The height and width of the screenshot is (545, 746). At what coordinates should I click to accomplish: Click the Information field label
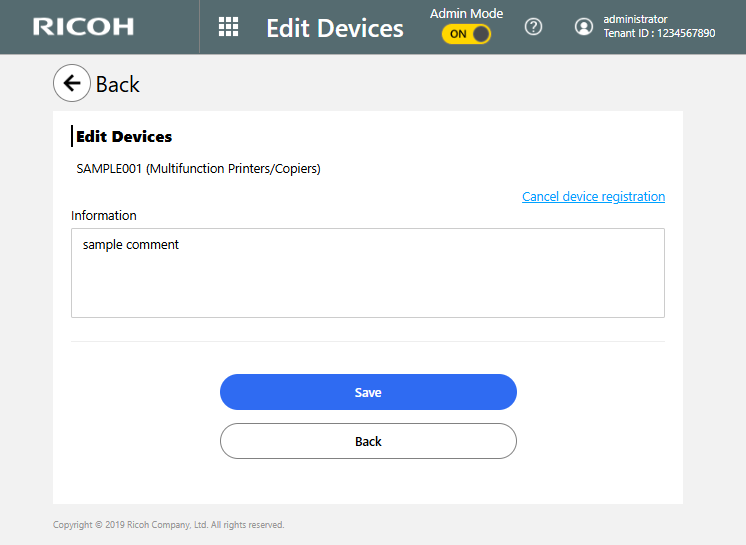point(104,215)
